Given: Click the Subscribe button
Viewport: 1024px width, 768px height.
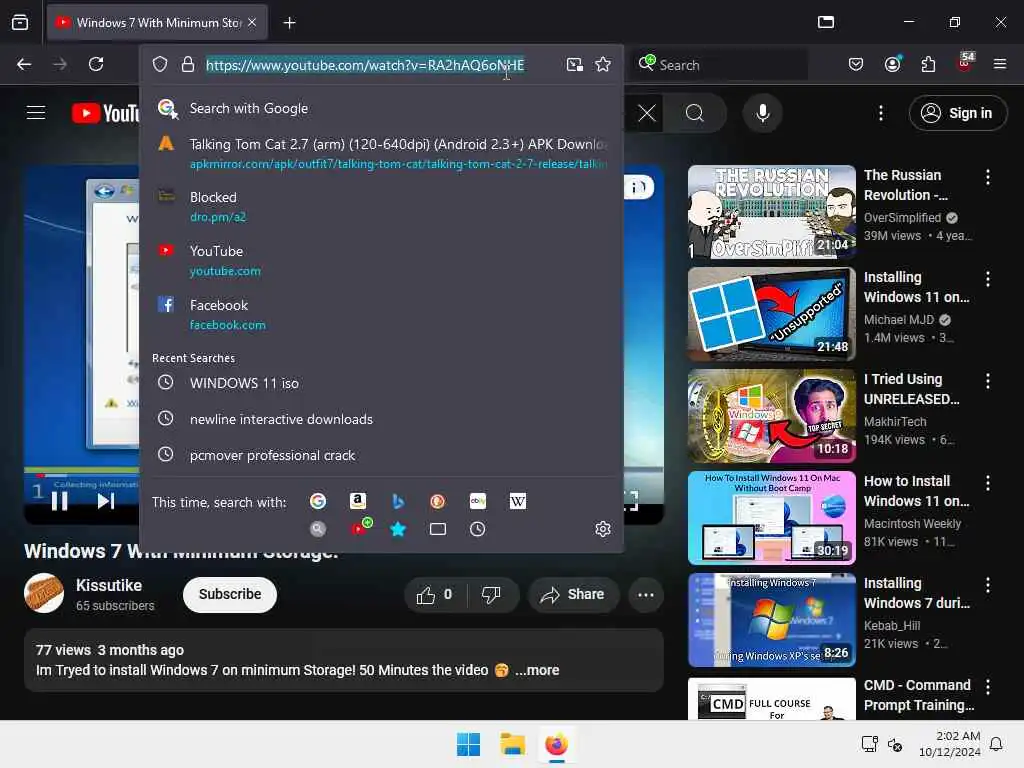Looking at the screenshot, I should point(230,594).
